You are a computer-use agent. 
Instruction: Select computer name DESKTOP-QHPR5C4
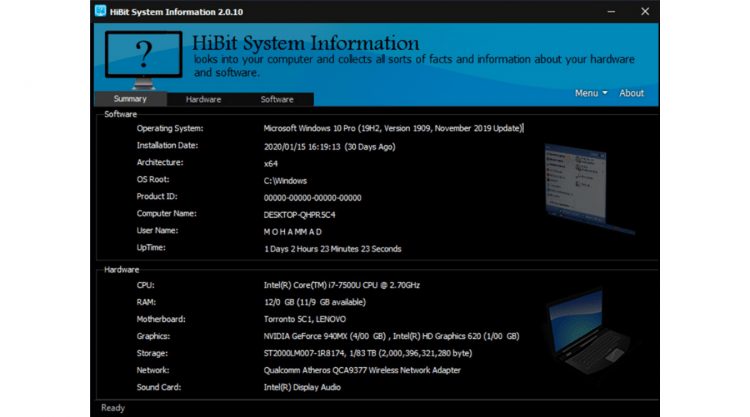coord(299,215)
